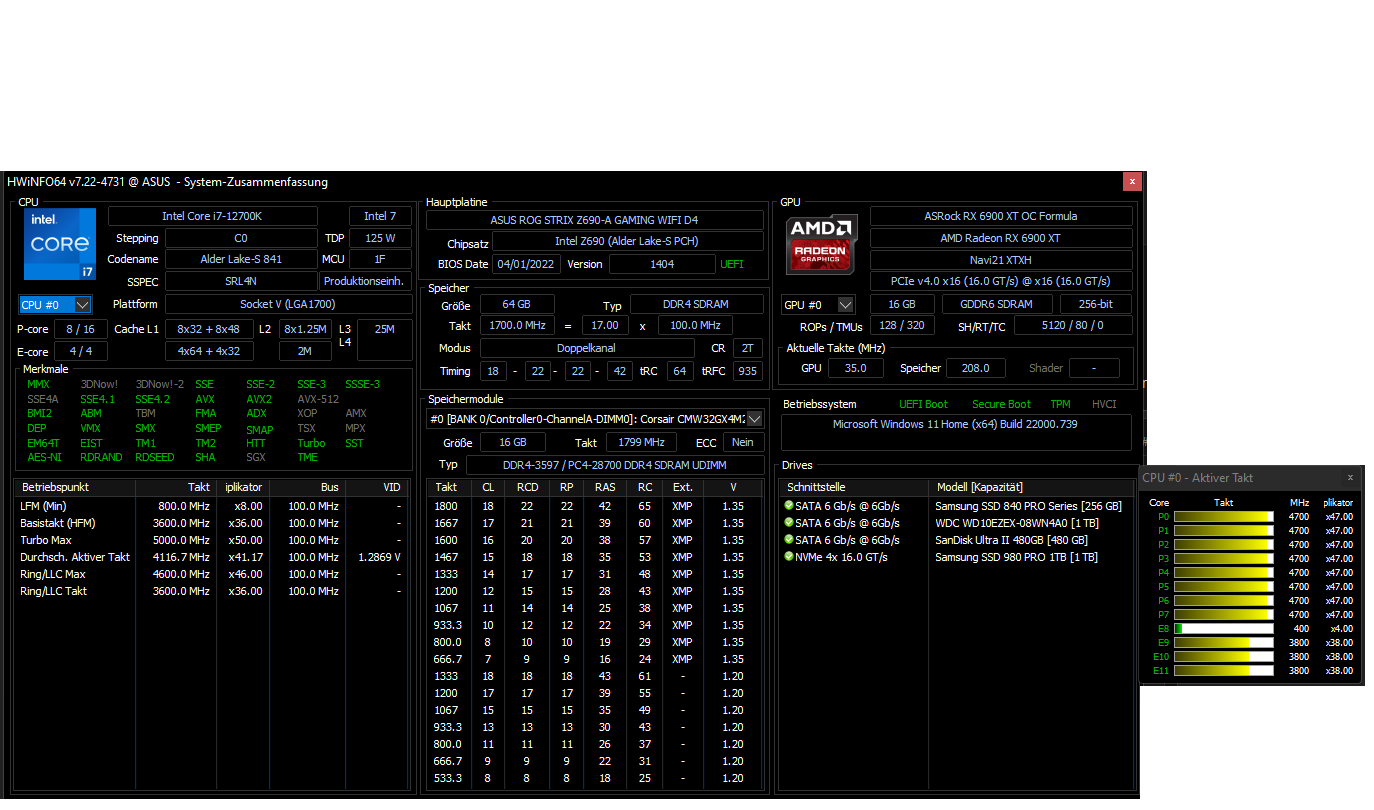Click the Intel Z690 chipset field

click(x=628, y=242)
